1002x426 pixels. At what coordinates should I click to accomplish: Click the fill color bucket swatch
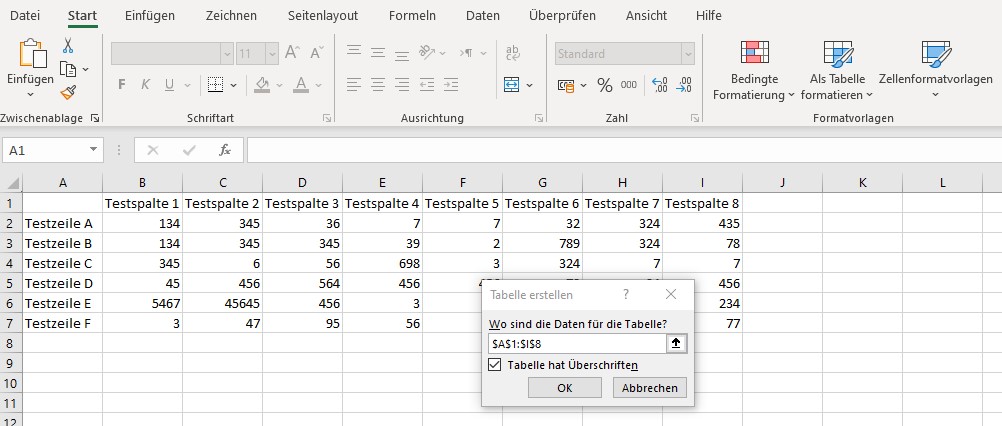click(262, 85)
